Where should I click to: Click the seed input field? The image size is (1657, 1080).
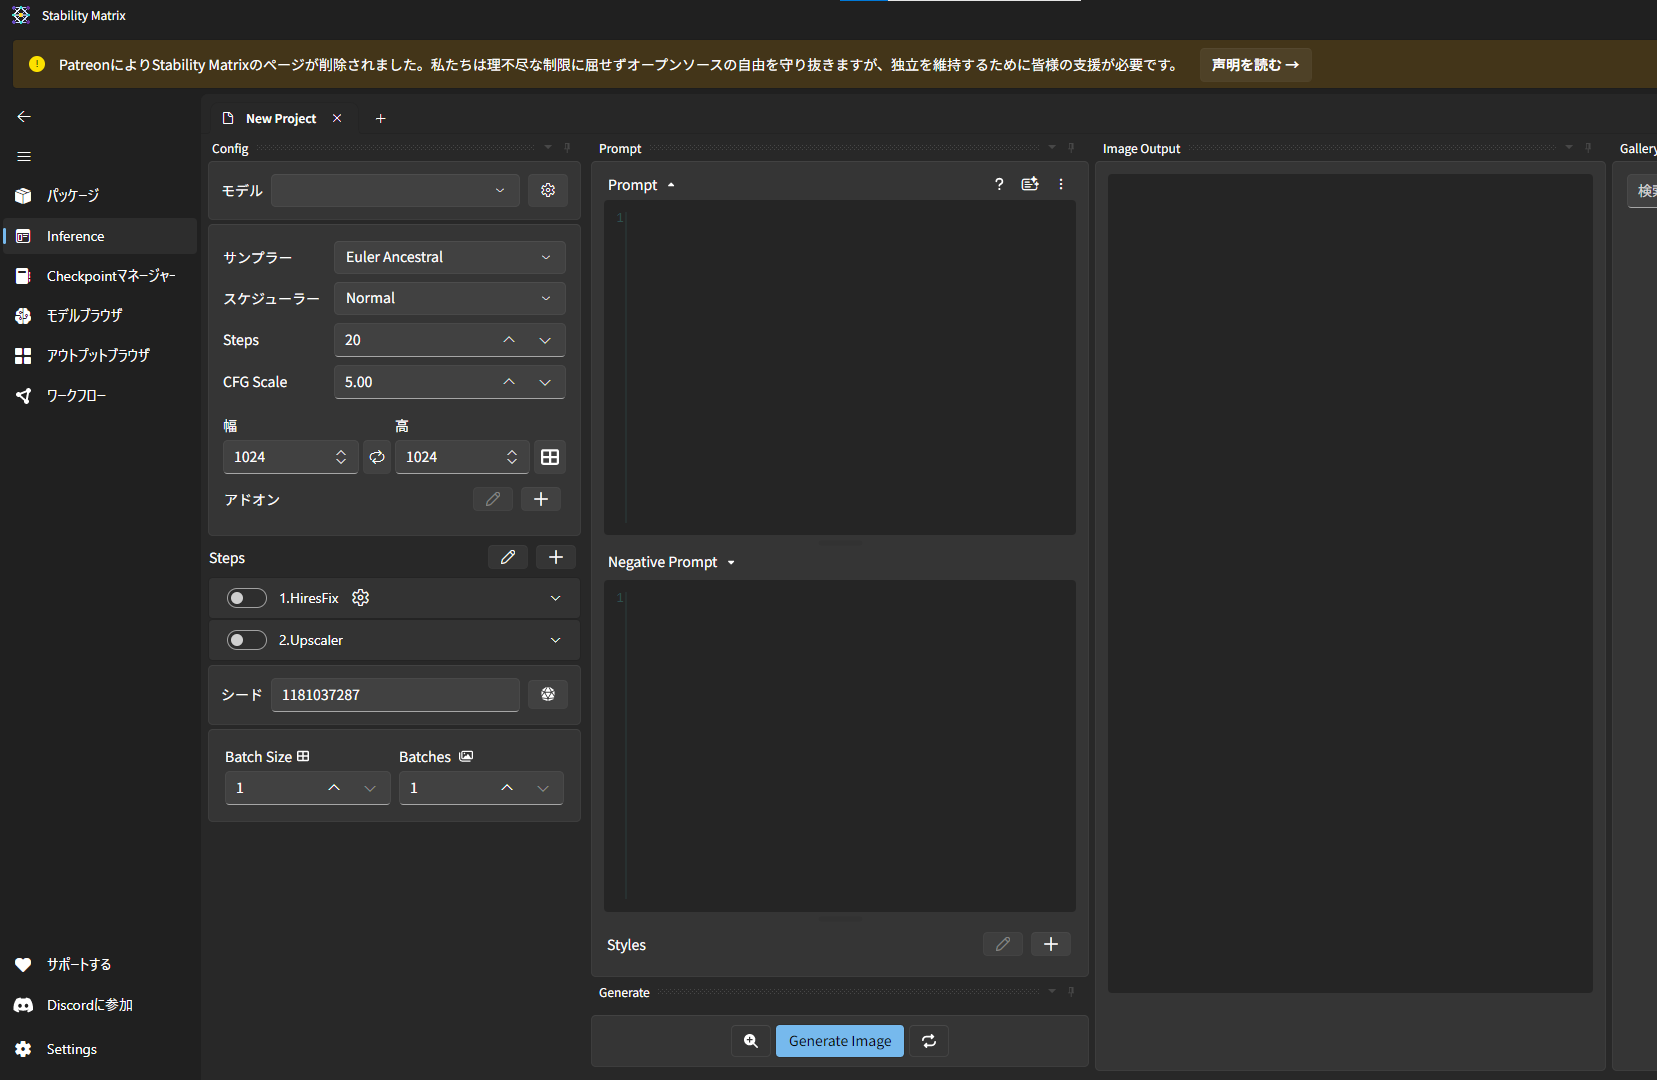[395, 695]
